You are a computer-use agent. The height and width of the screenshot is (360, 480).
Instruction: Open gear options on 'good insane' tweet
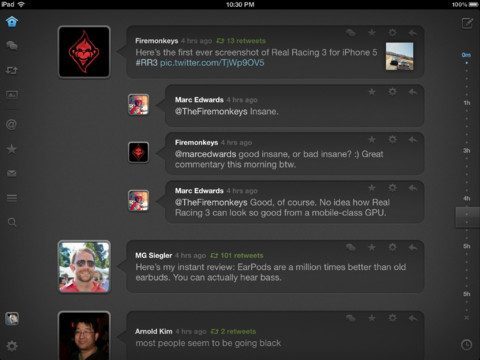coord(392,139)
